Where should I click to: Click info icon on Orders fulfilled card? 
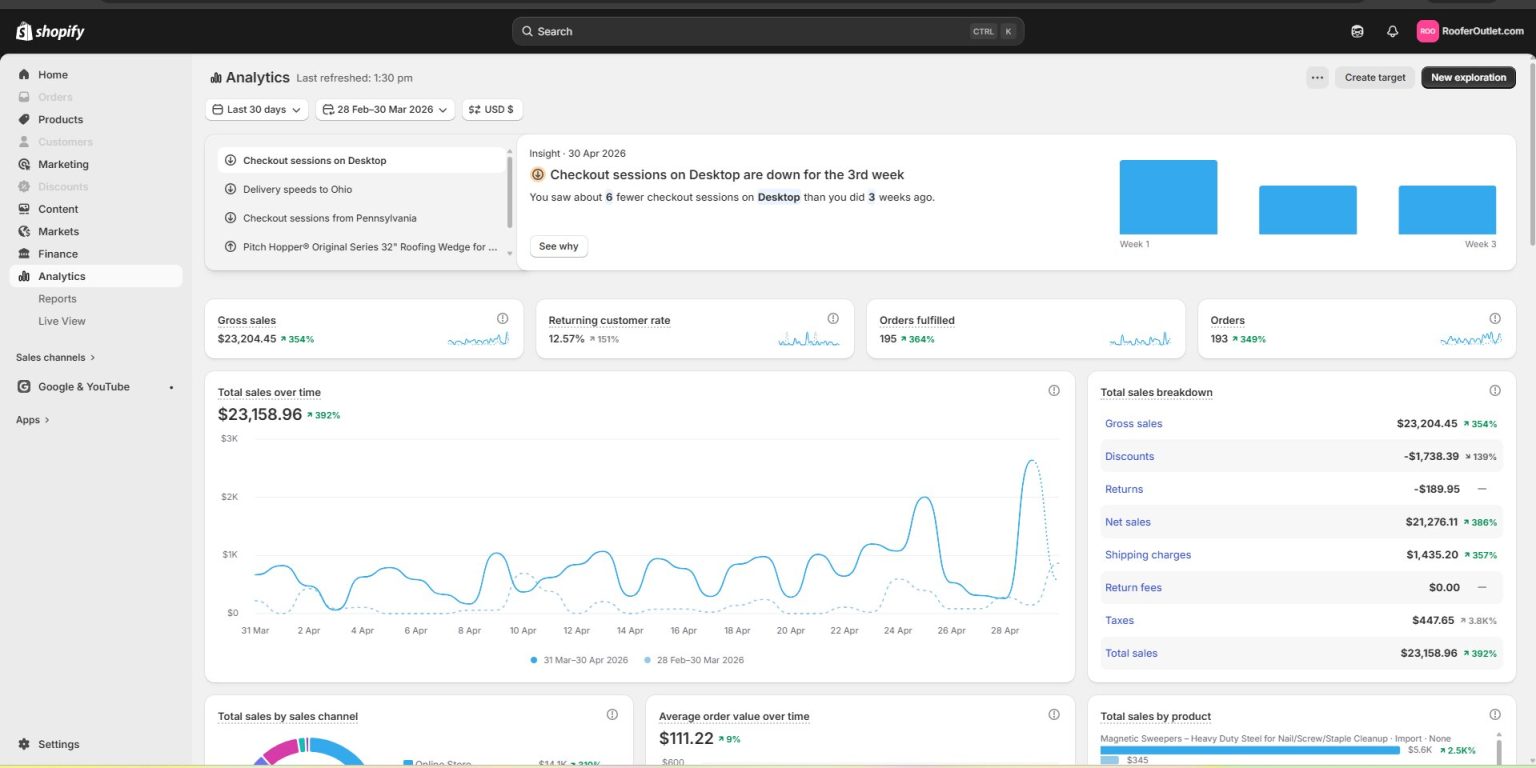(1164, 318)
